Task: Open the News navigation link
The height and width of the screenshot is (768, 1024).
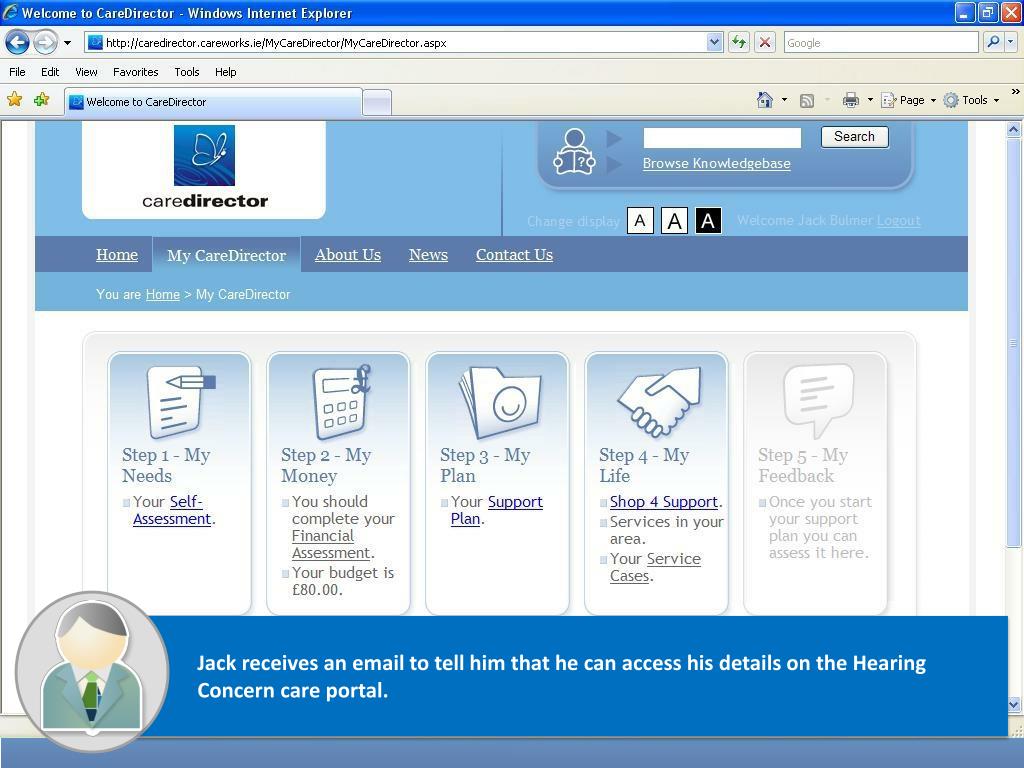Action: [x=428, y=255]
